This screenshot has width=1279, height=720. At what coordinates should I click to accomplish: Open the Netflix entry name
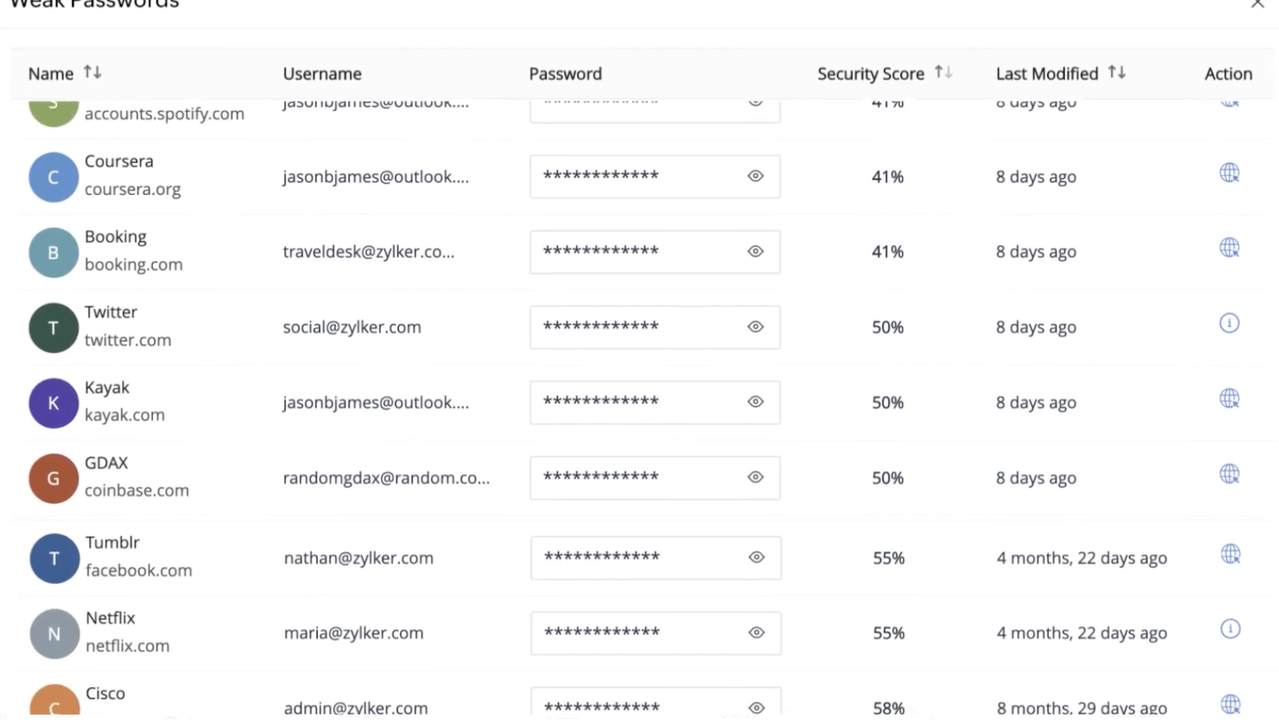(x=110, y=618)
